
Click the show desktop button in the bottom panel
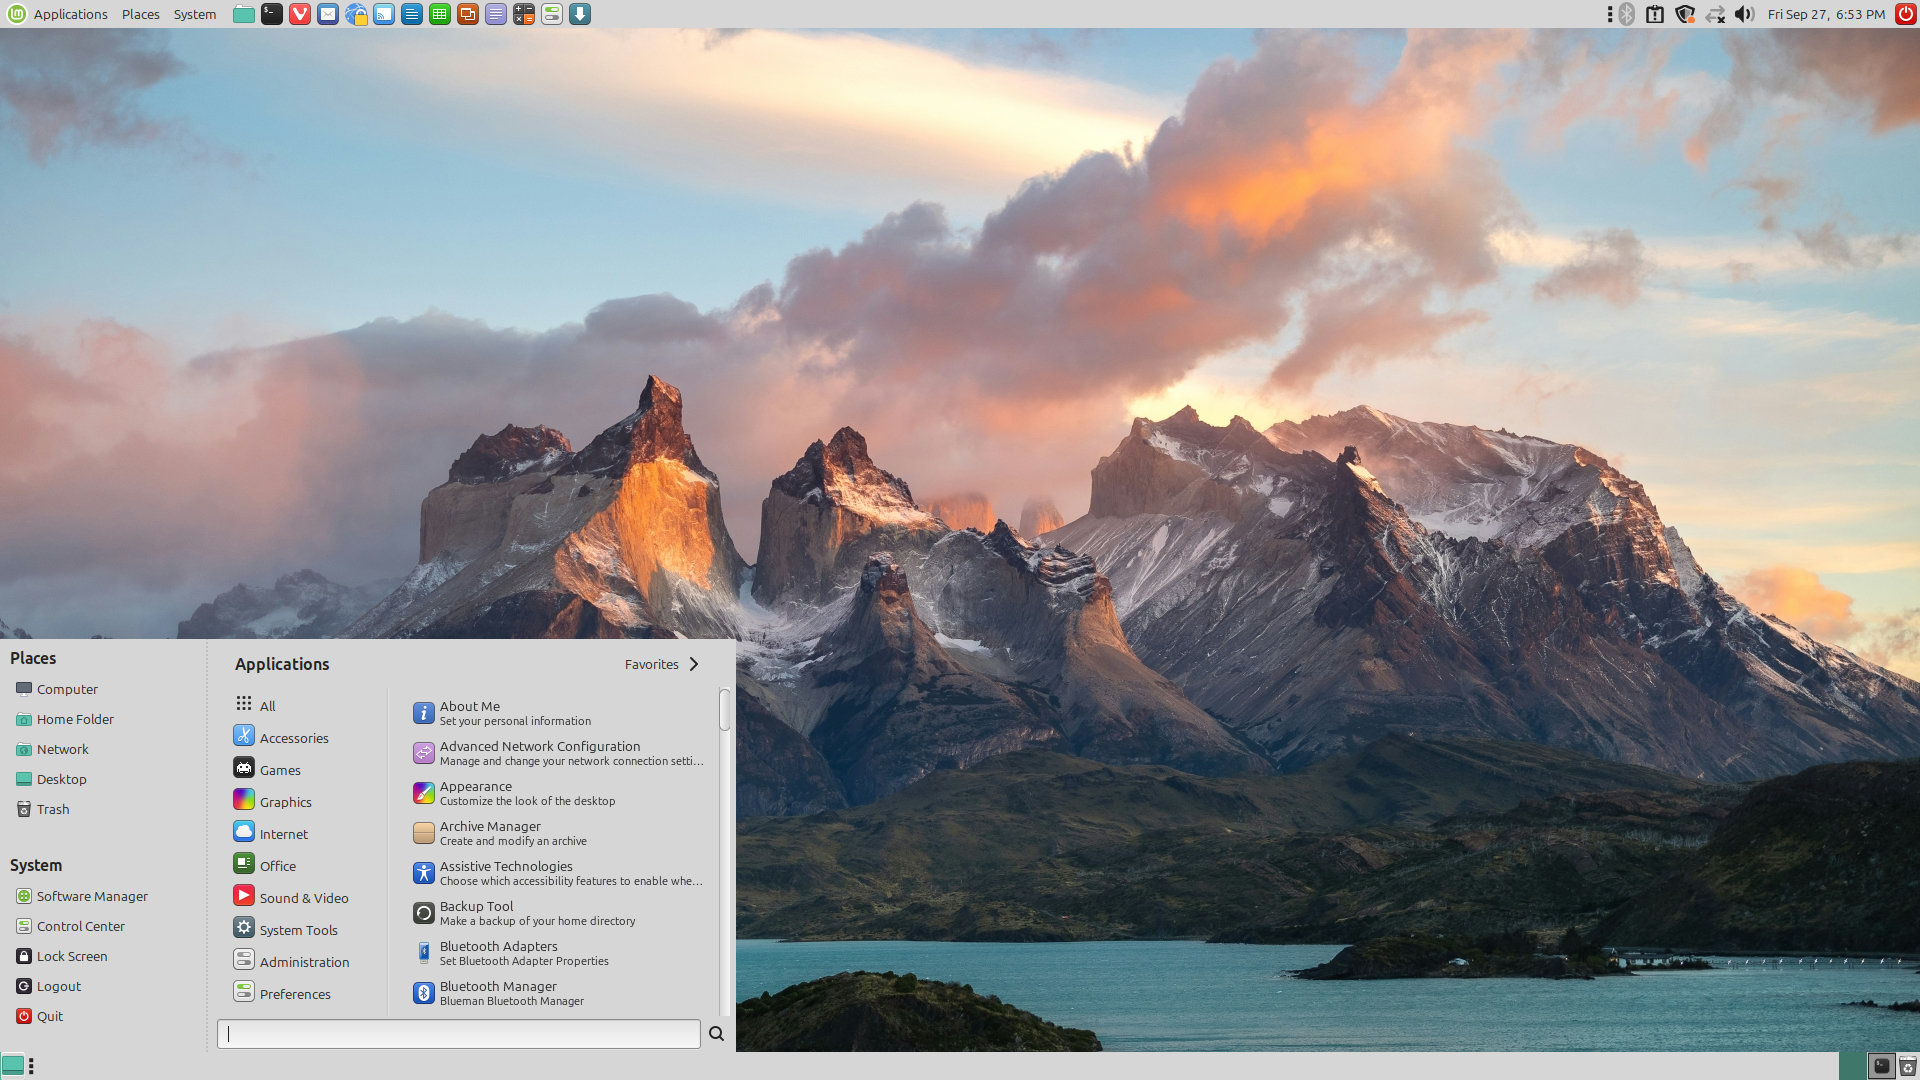[12, 1065]
